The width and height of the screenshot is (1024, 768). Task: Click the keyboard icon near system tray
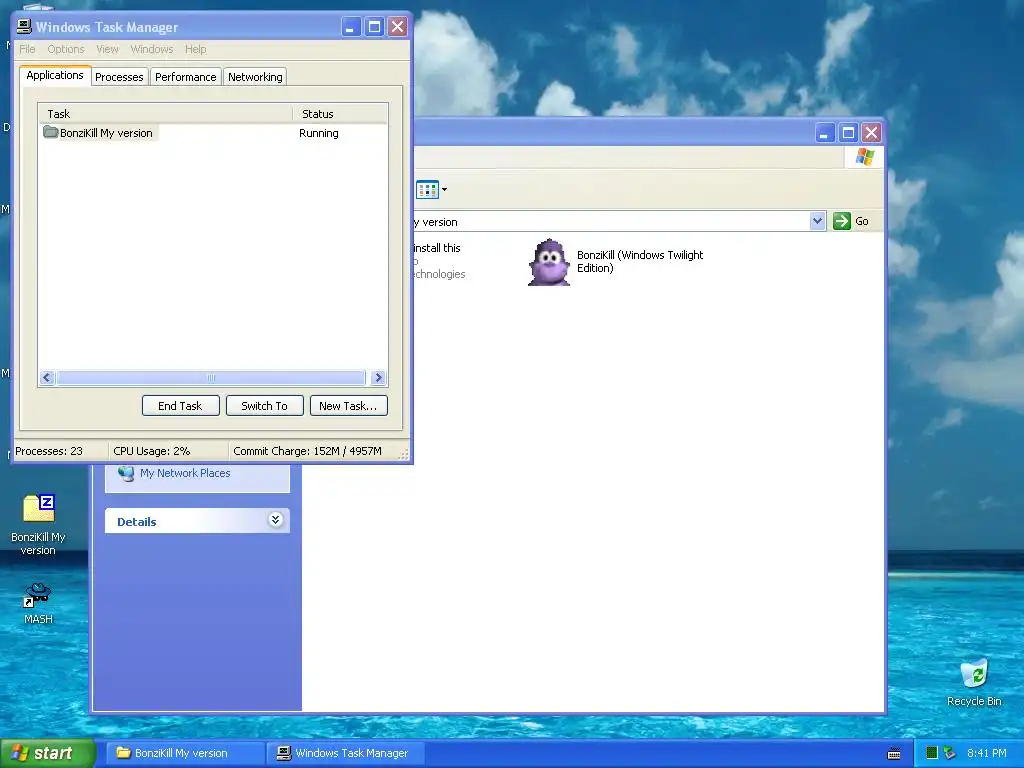click(x=894, y=754)
